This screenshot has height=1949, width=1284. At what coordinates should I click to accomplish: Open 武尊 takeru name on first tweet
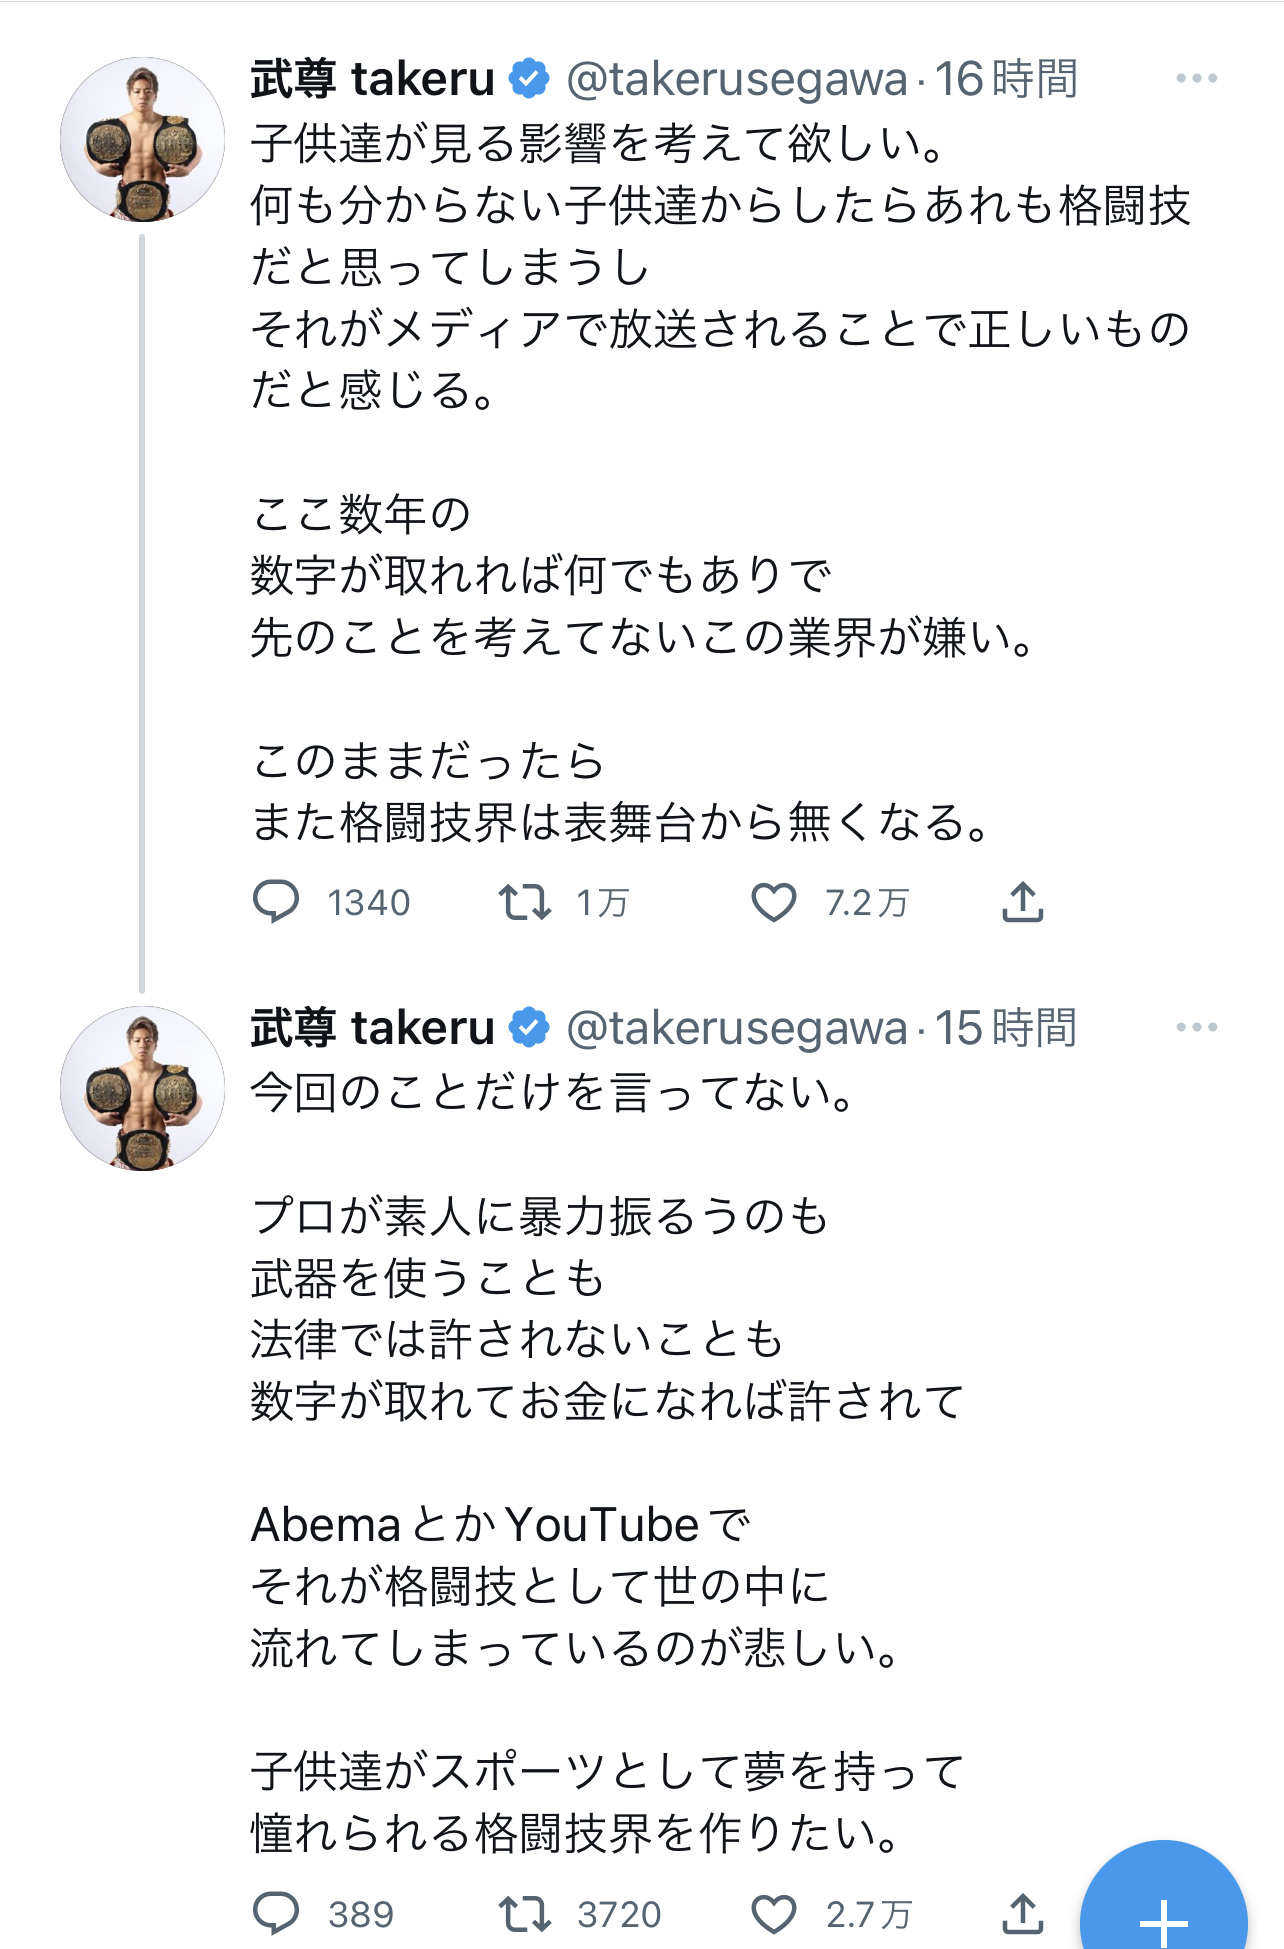[372, 79]
